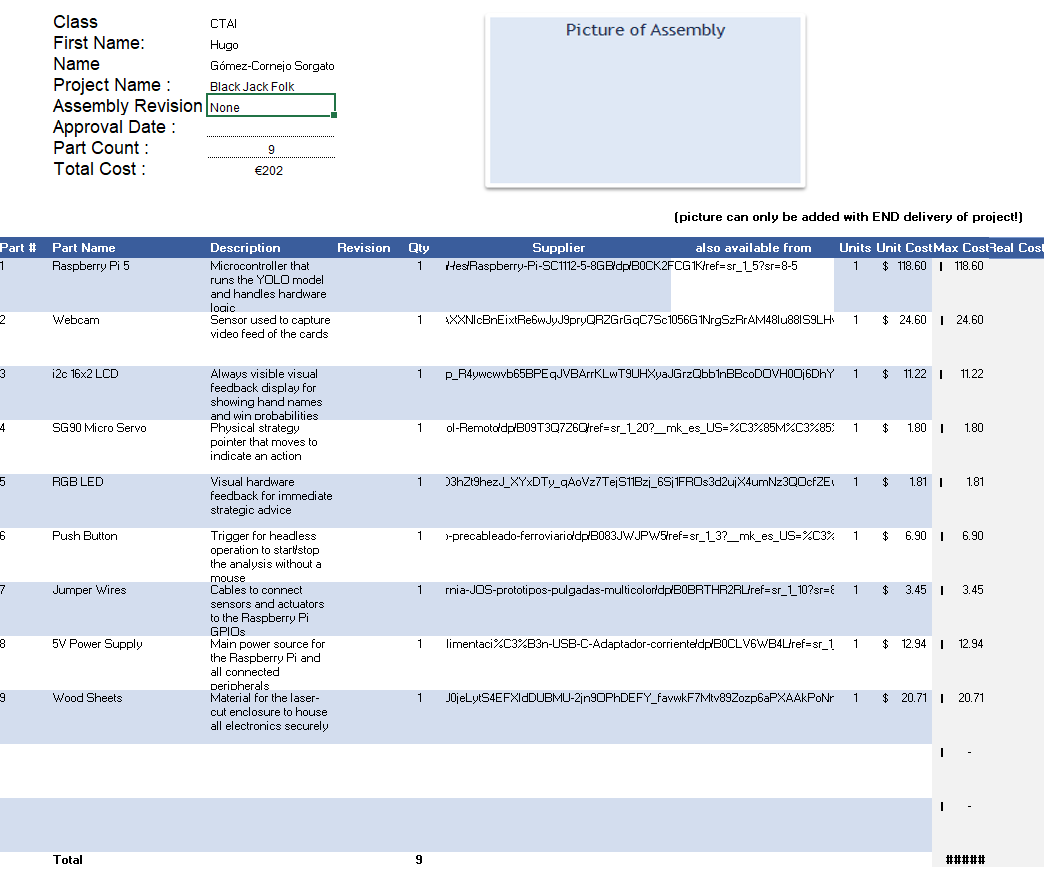Select the unit cost 6.90 cell

904,536
